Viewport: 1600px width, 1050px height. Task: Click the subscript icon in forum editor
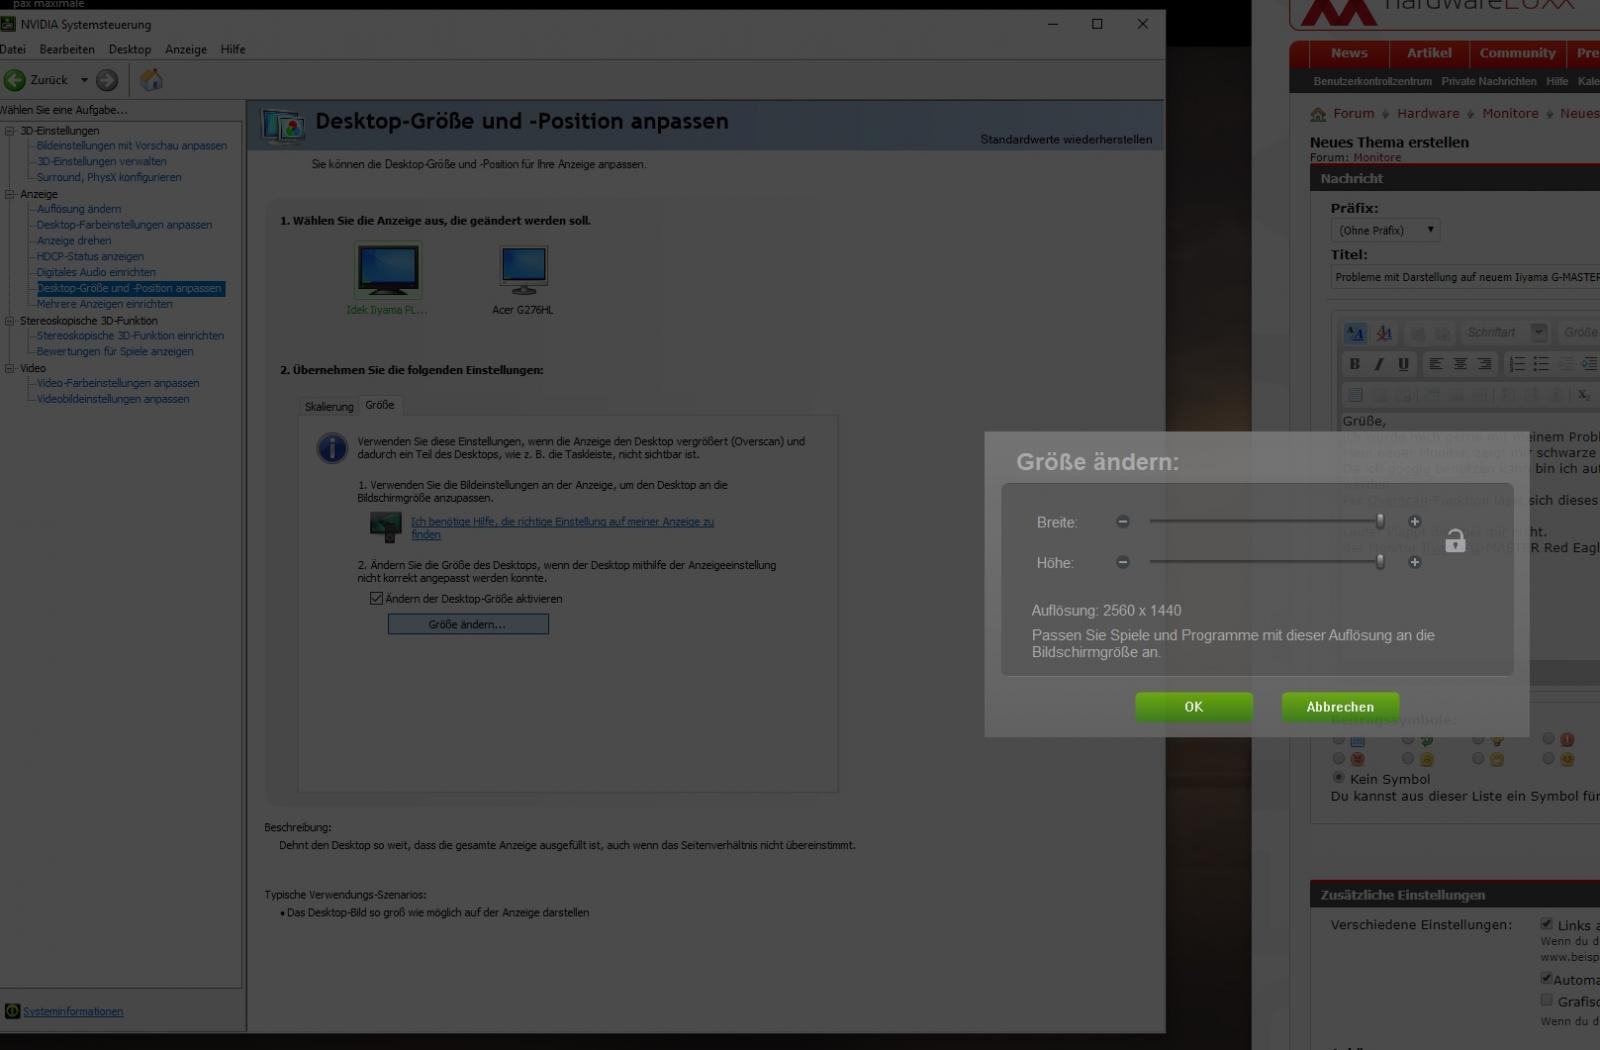tap(1584, 395)
